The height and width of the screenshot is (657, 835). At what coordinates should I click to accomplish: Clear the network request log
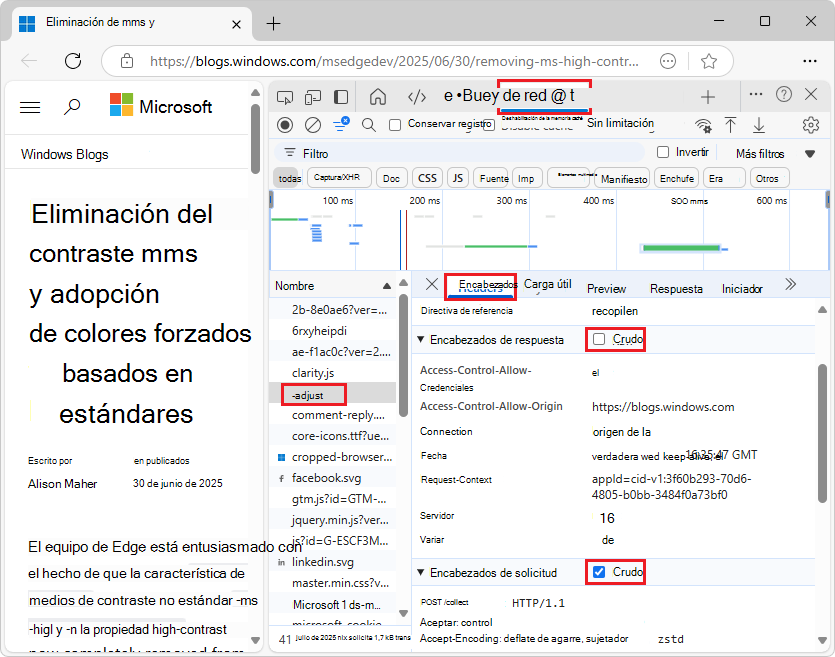(x=312, y=125)
